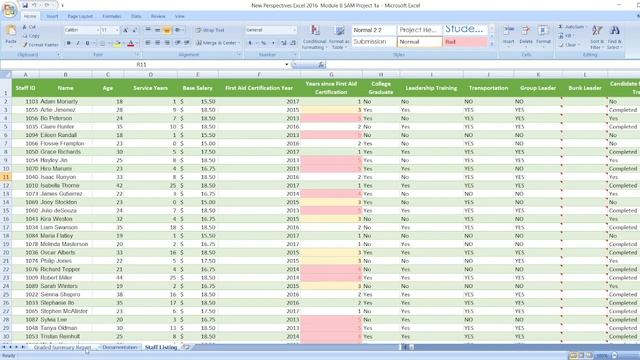
Task: Switch to the Review ribbon tab
Action: tap(158, 16)
